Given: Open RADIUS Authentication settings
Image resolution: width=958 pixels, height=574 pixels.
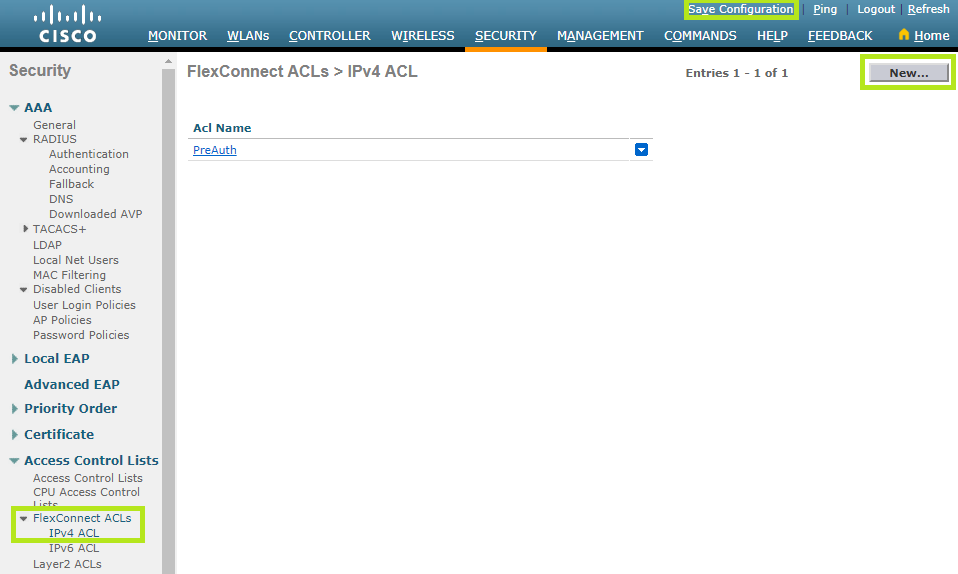Looking at the screenshot, I should pyautogui.click(x=88, y=154).
